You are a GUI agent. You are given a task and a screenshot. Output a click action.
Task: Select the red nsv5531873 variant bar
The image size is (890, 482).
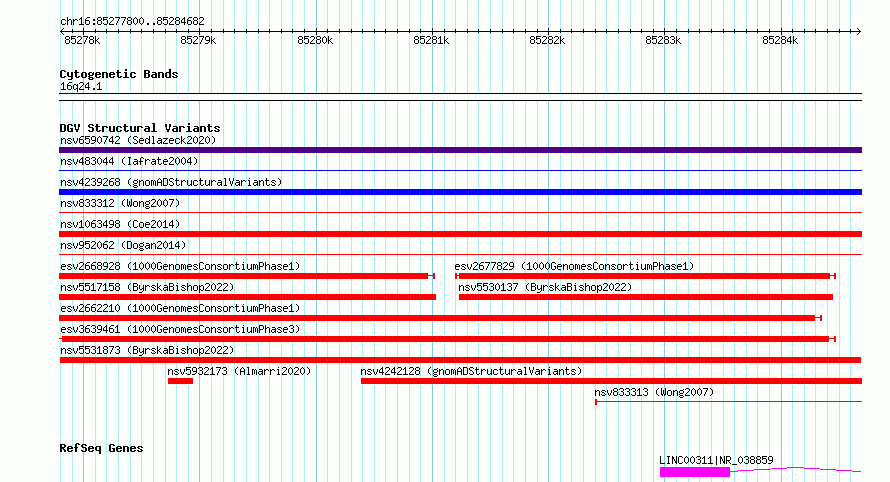pyautogui.click(x=460, y=360)
